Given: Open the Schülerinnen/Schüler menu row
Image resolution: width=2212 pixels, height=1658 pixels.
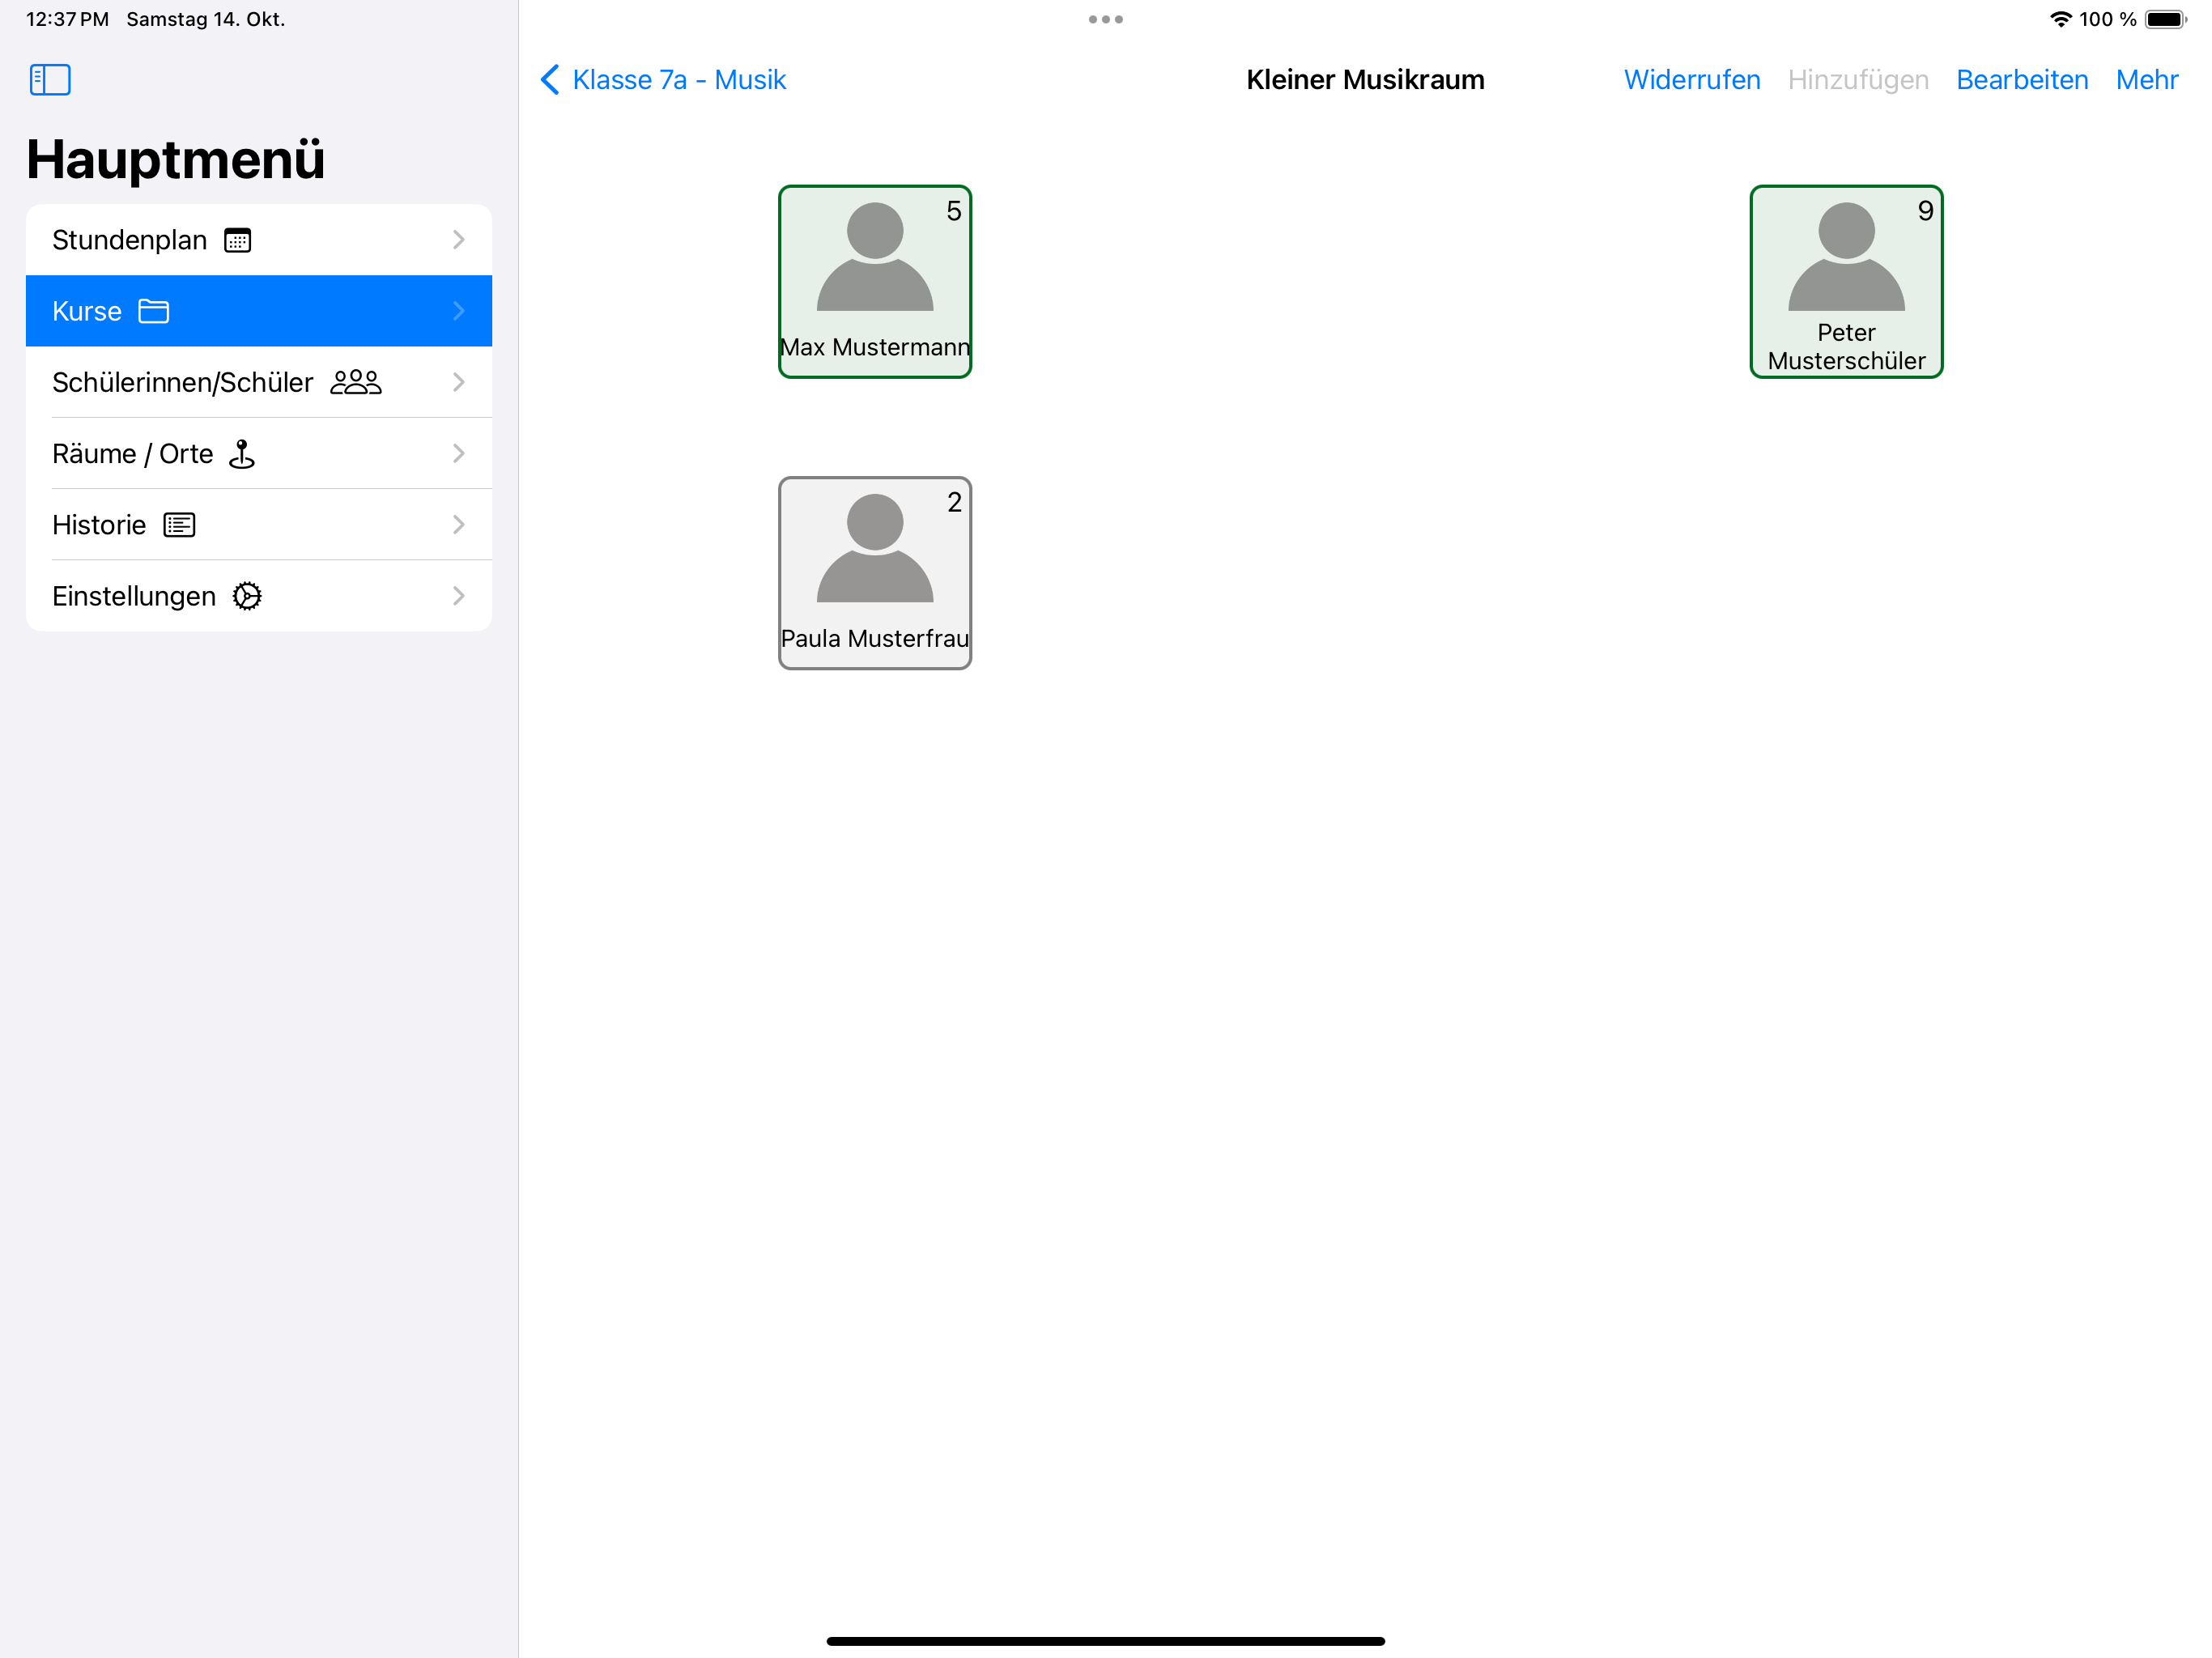Looking at the screenshot, I should pyautogui.click(x=259, y=382).
